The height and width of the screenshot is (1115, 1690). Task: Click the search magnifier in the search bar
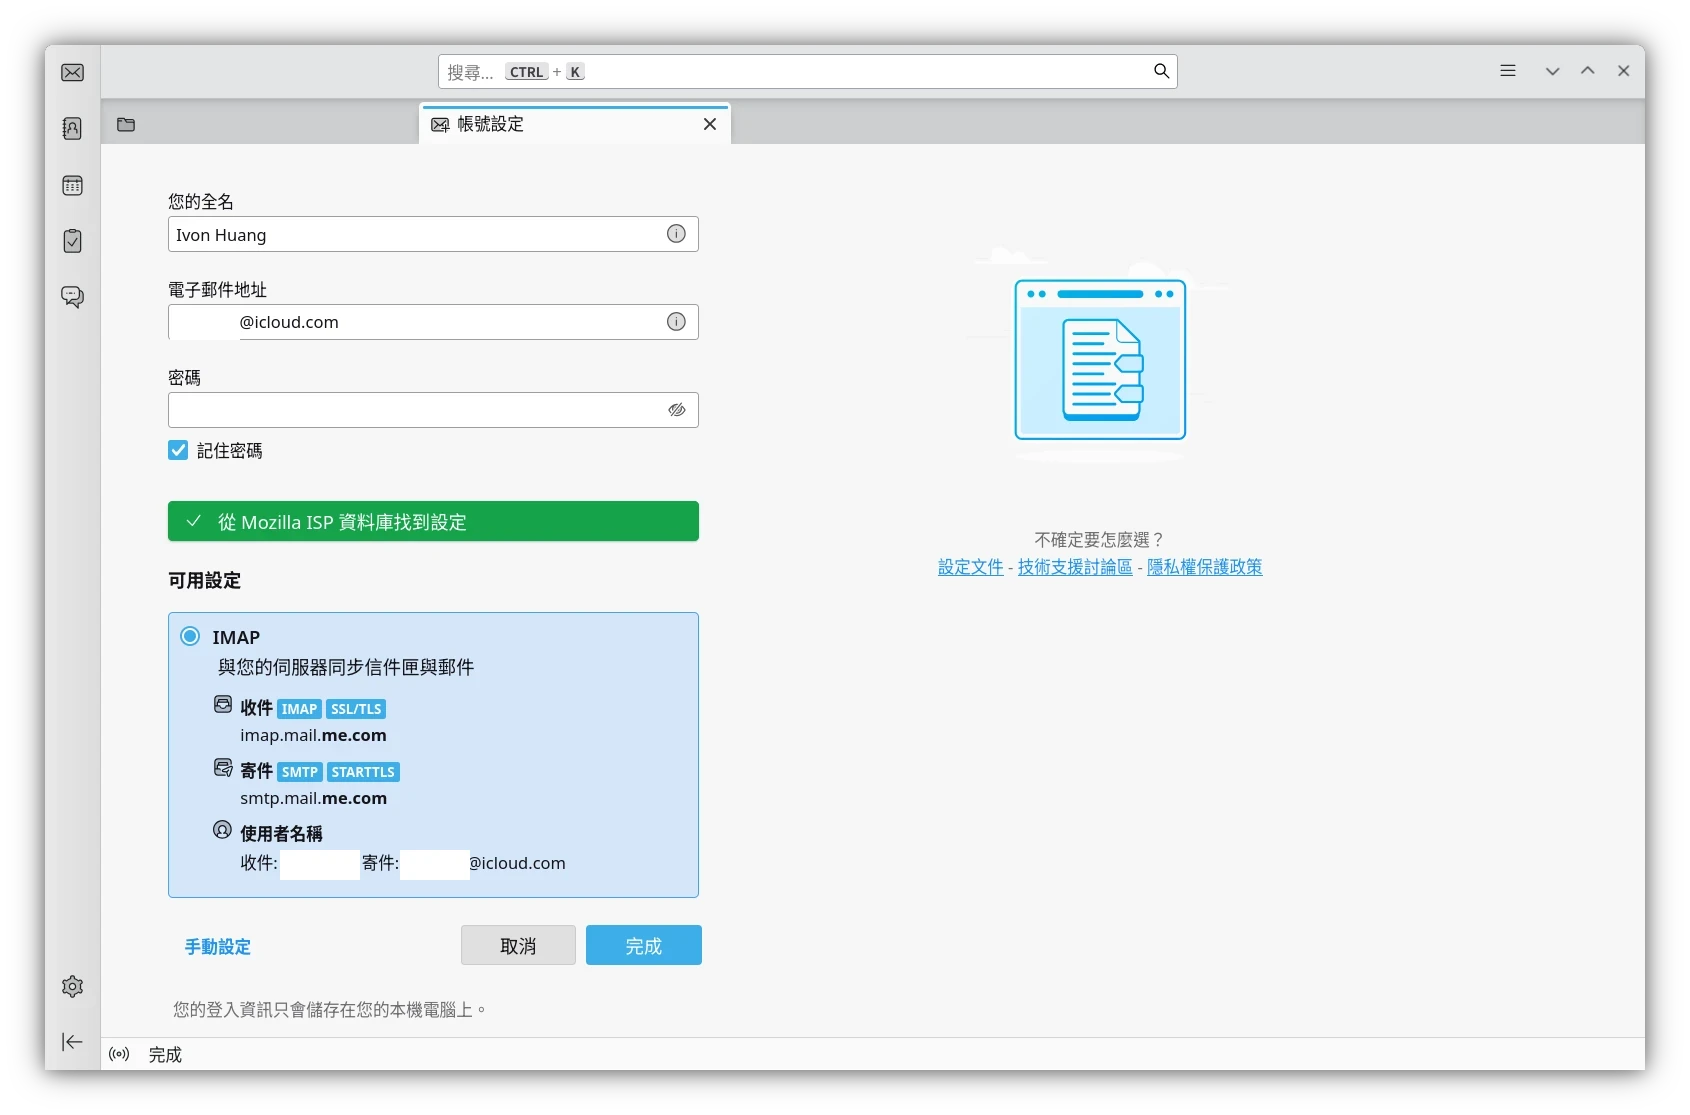pos(1160,71)
